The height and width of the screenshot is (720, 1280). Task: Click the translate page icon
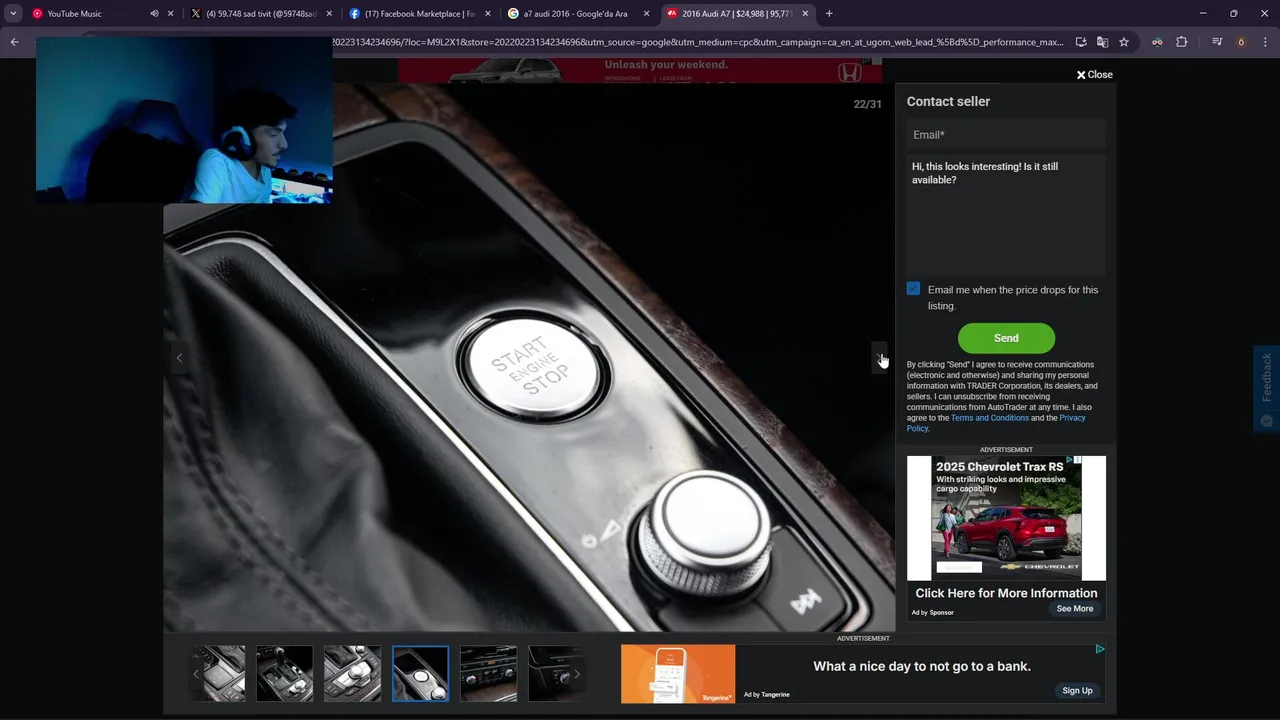[1102, 42]
